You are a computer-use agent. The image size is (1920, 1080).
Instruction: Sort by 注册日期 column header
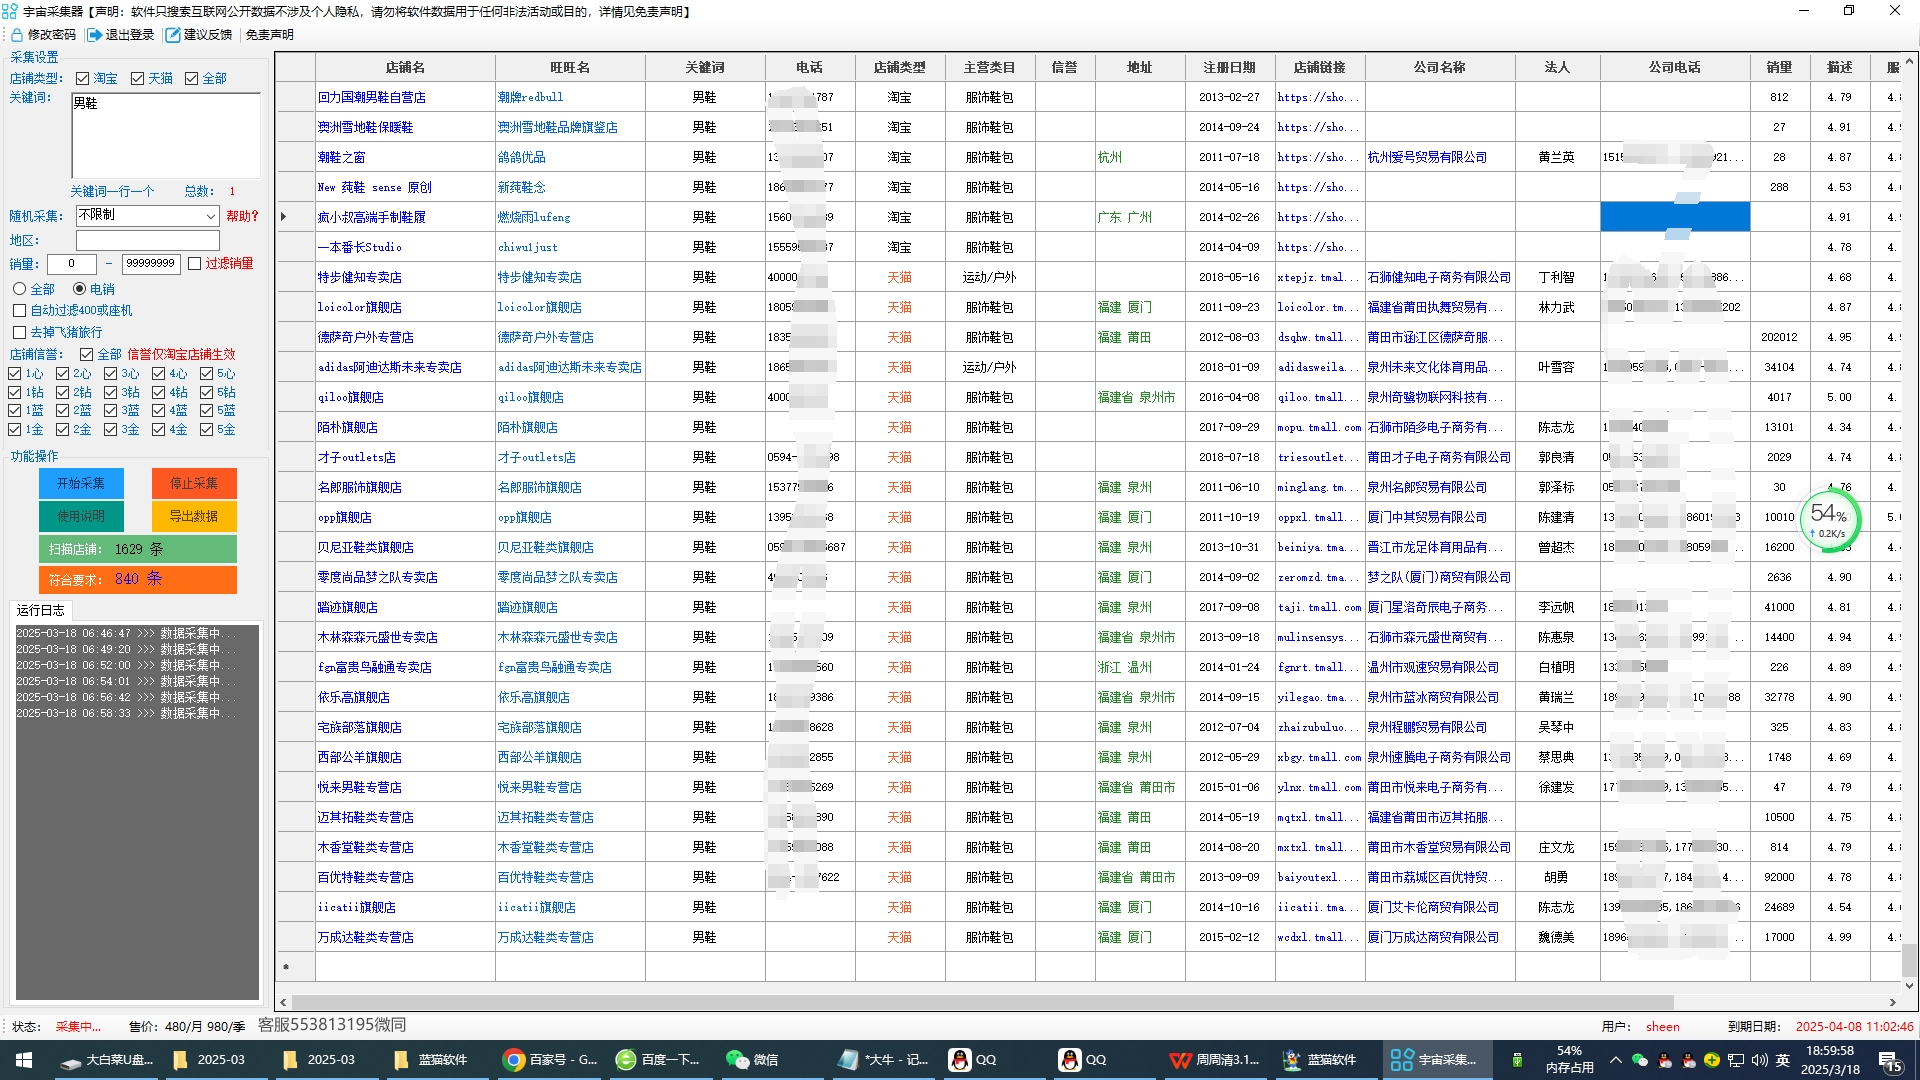click(x=1230, y=67)
